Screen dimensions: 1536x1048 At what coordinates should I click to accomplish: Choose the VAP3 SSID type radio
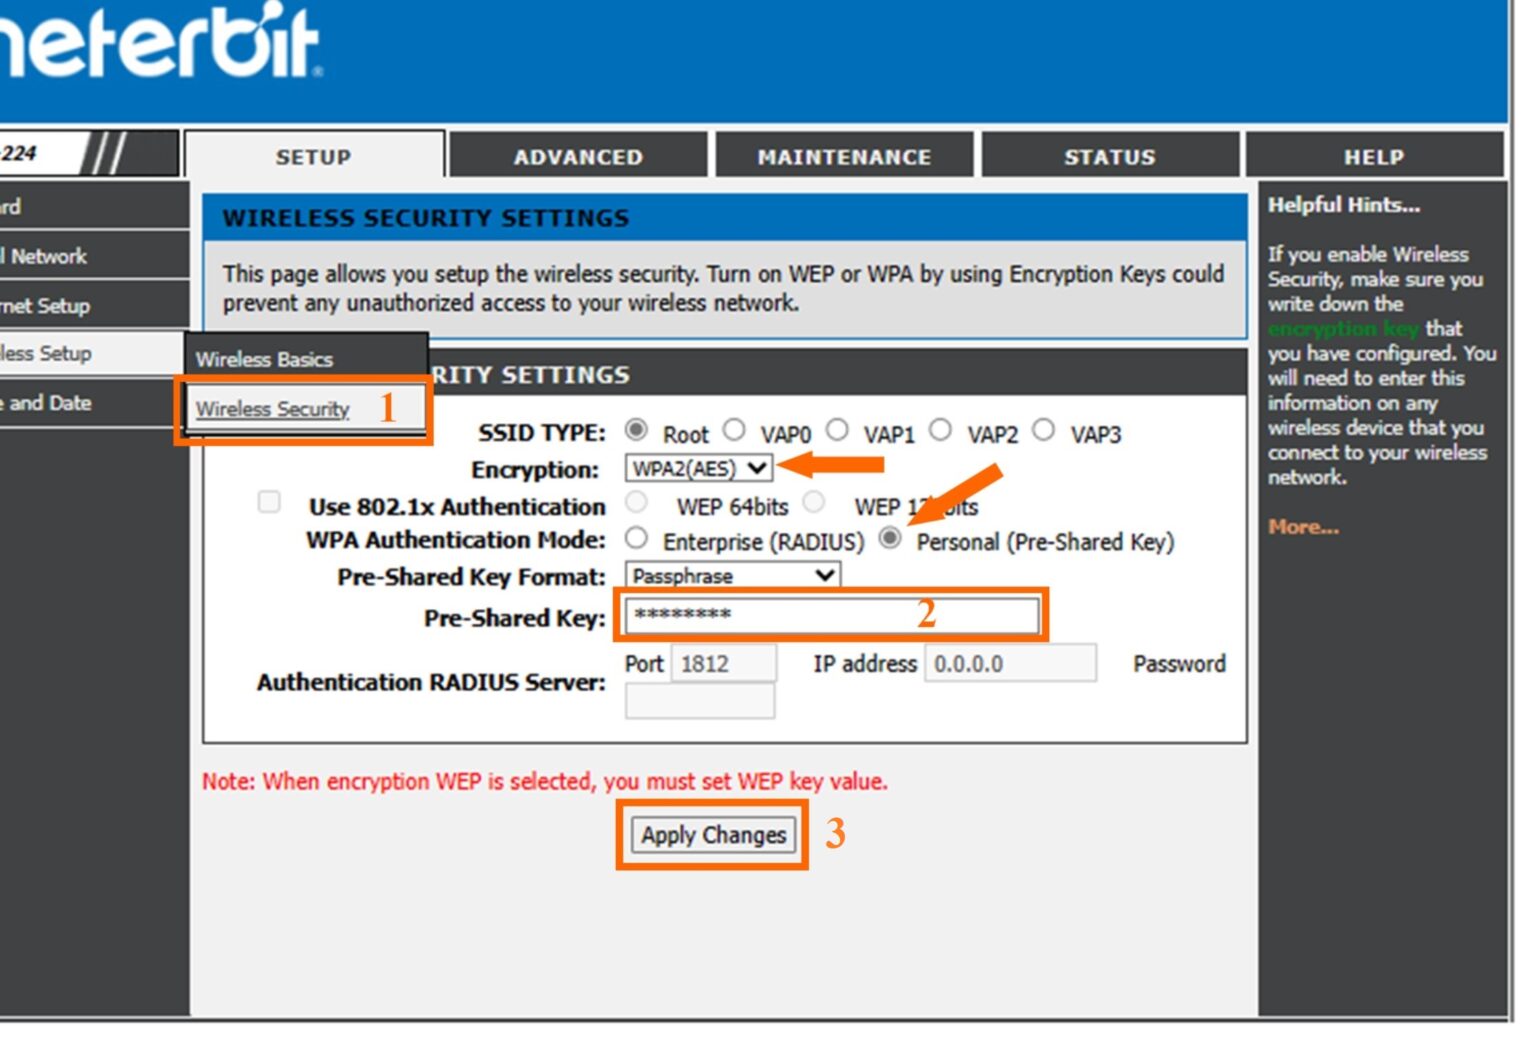coord(1043,430)
